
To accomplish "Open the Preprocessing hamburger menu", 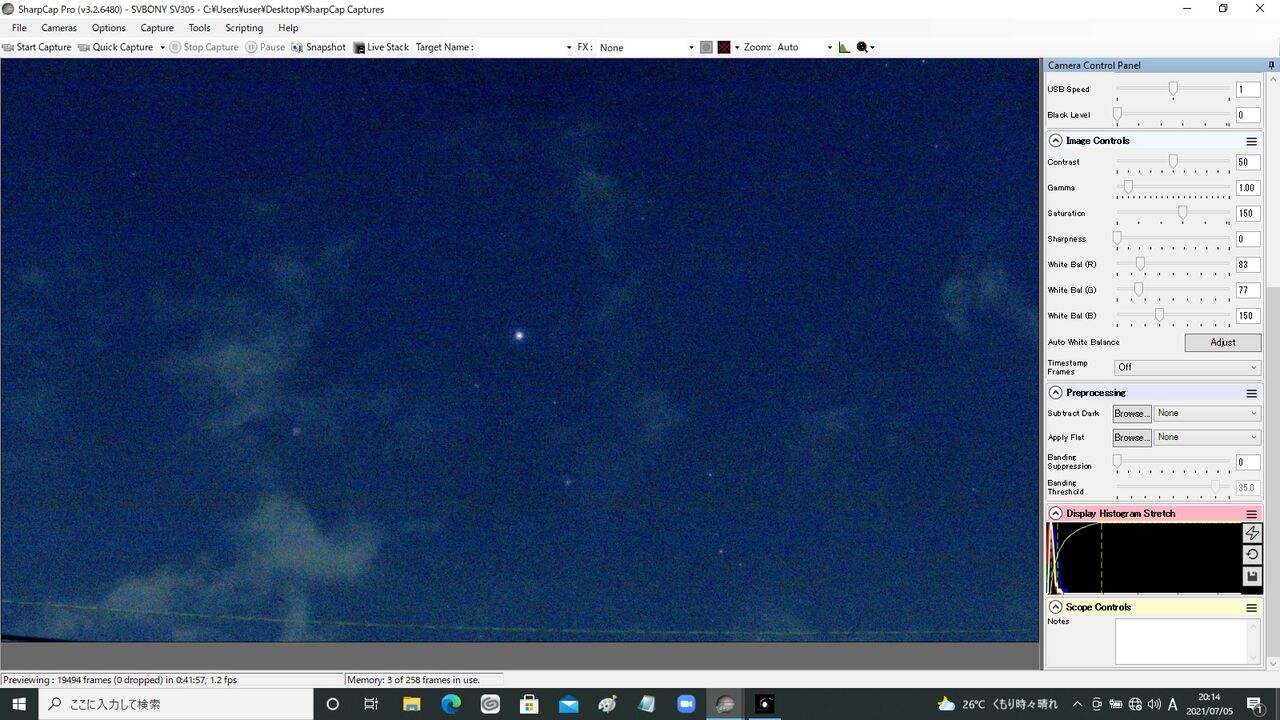I will click(1251, 393).
